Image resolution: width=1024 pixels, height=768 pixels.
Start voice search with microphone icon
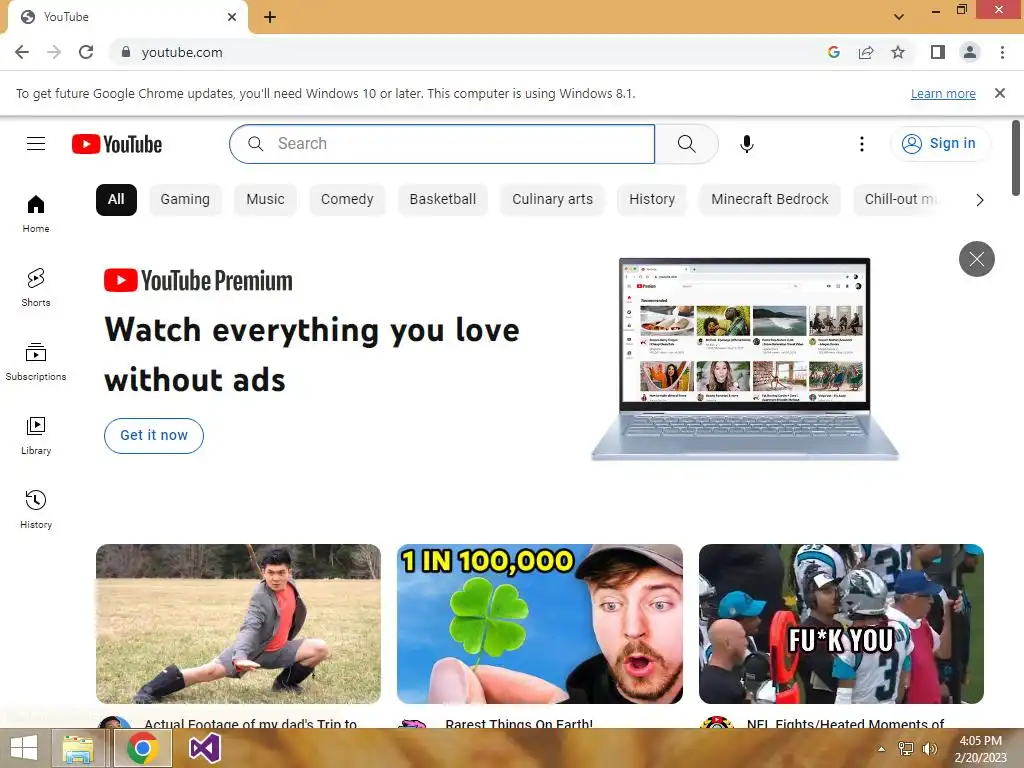point(746,144)
